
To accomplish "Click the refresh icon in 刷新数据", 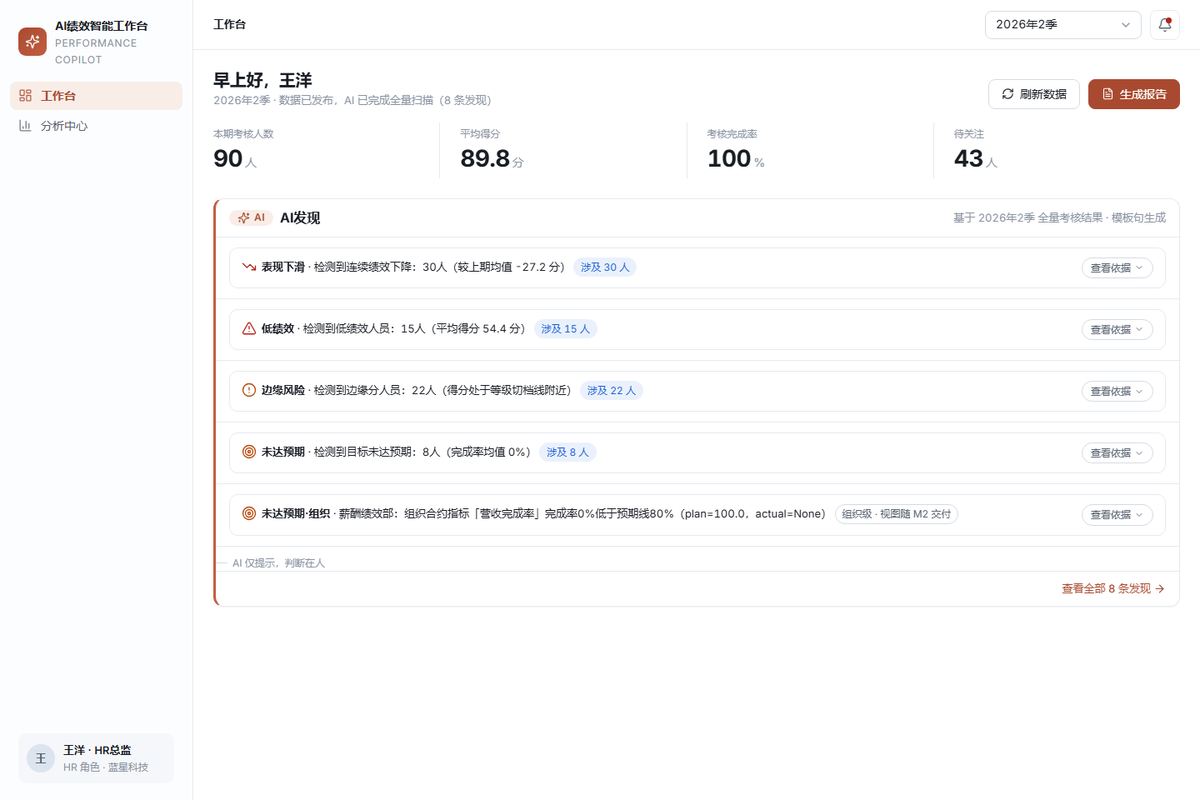I will click(x=1007, y=94).
